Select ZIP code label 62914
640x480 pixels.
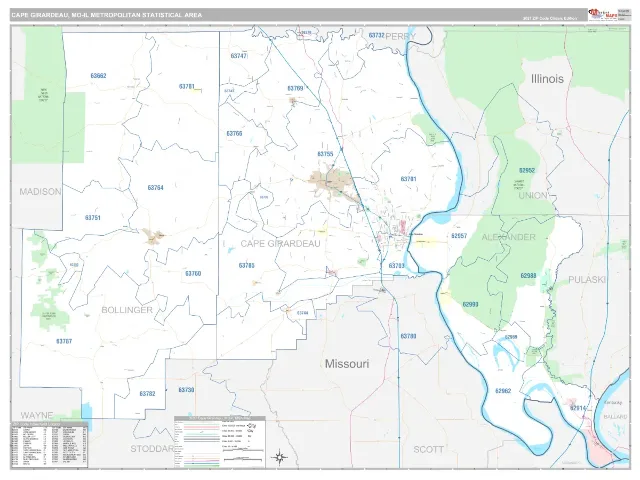578,408
